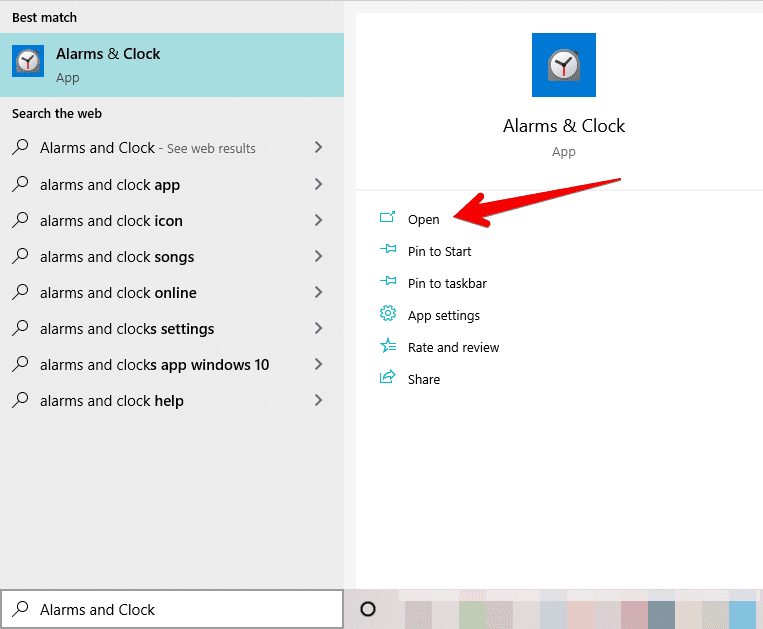
Task: Click search icon beside 'alarms and clocks settings'
Action: [x=20, y=328]
